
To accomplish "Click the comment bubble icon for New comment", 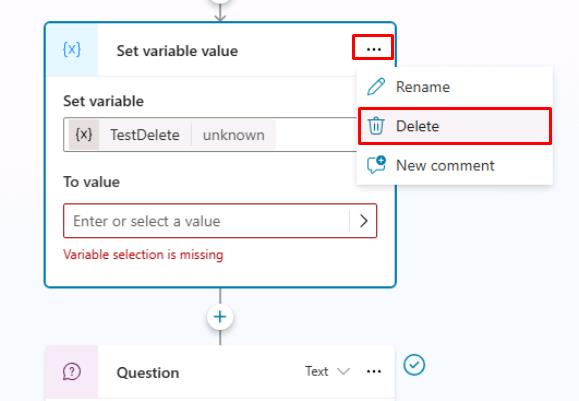I will 376,165.
